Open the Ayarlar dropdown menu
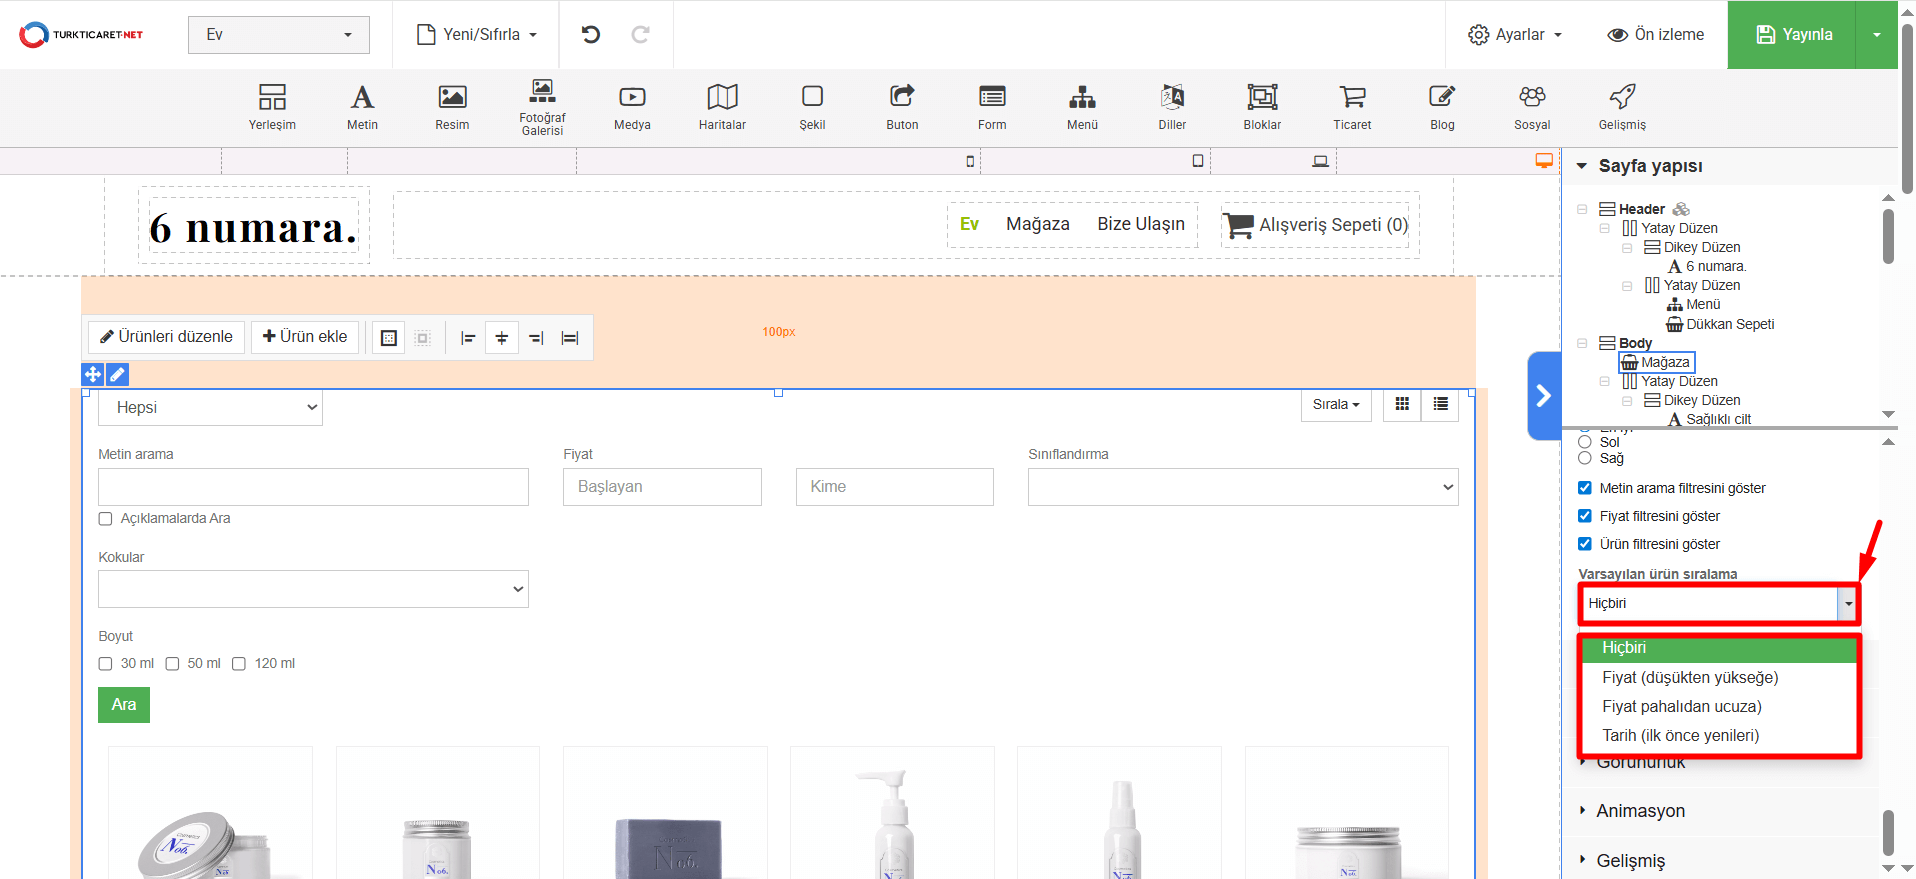 pos(1514,35)
